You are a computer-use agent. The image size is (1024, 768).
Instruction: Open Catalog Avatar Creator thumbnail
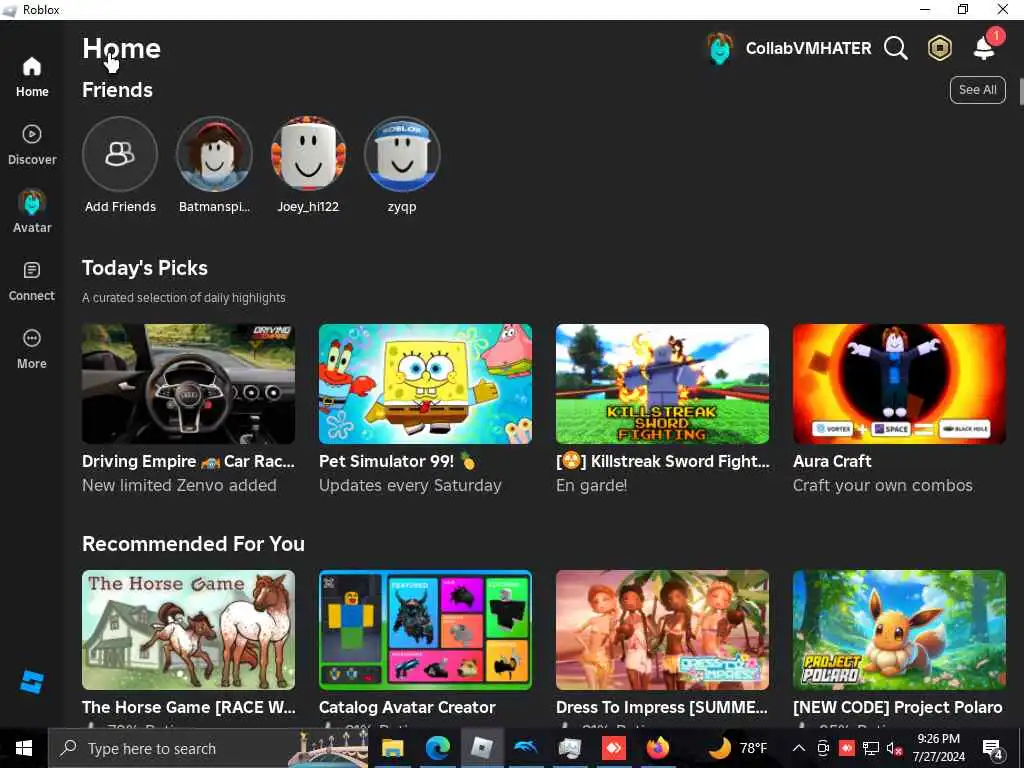[425, 630]
